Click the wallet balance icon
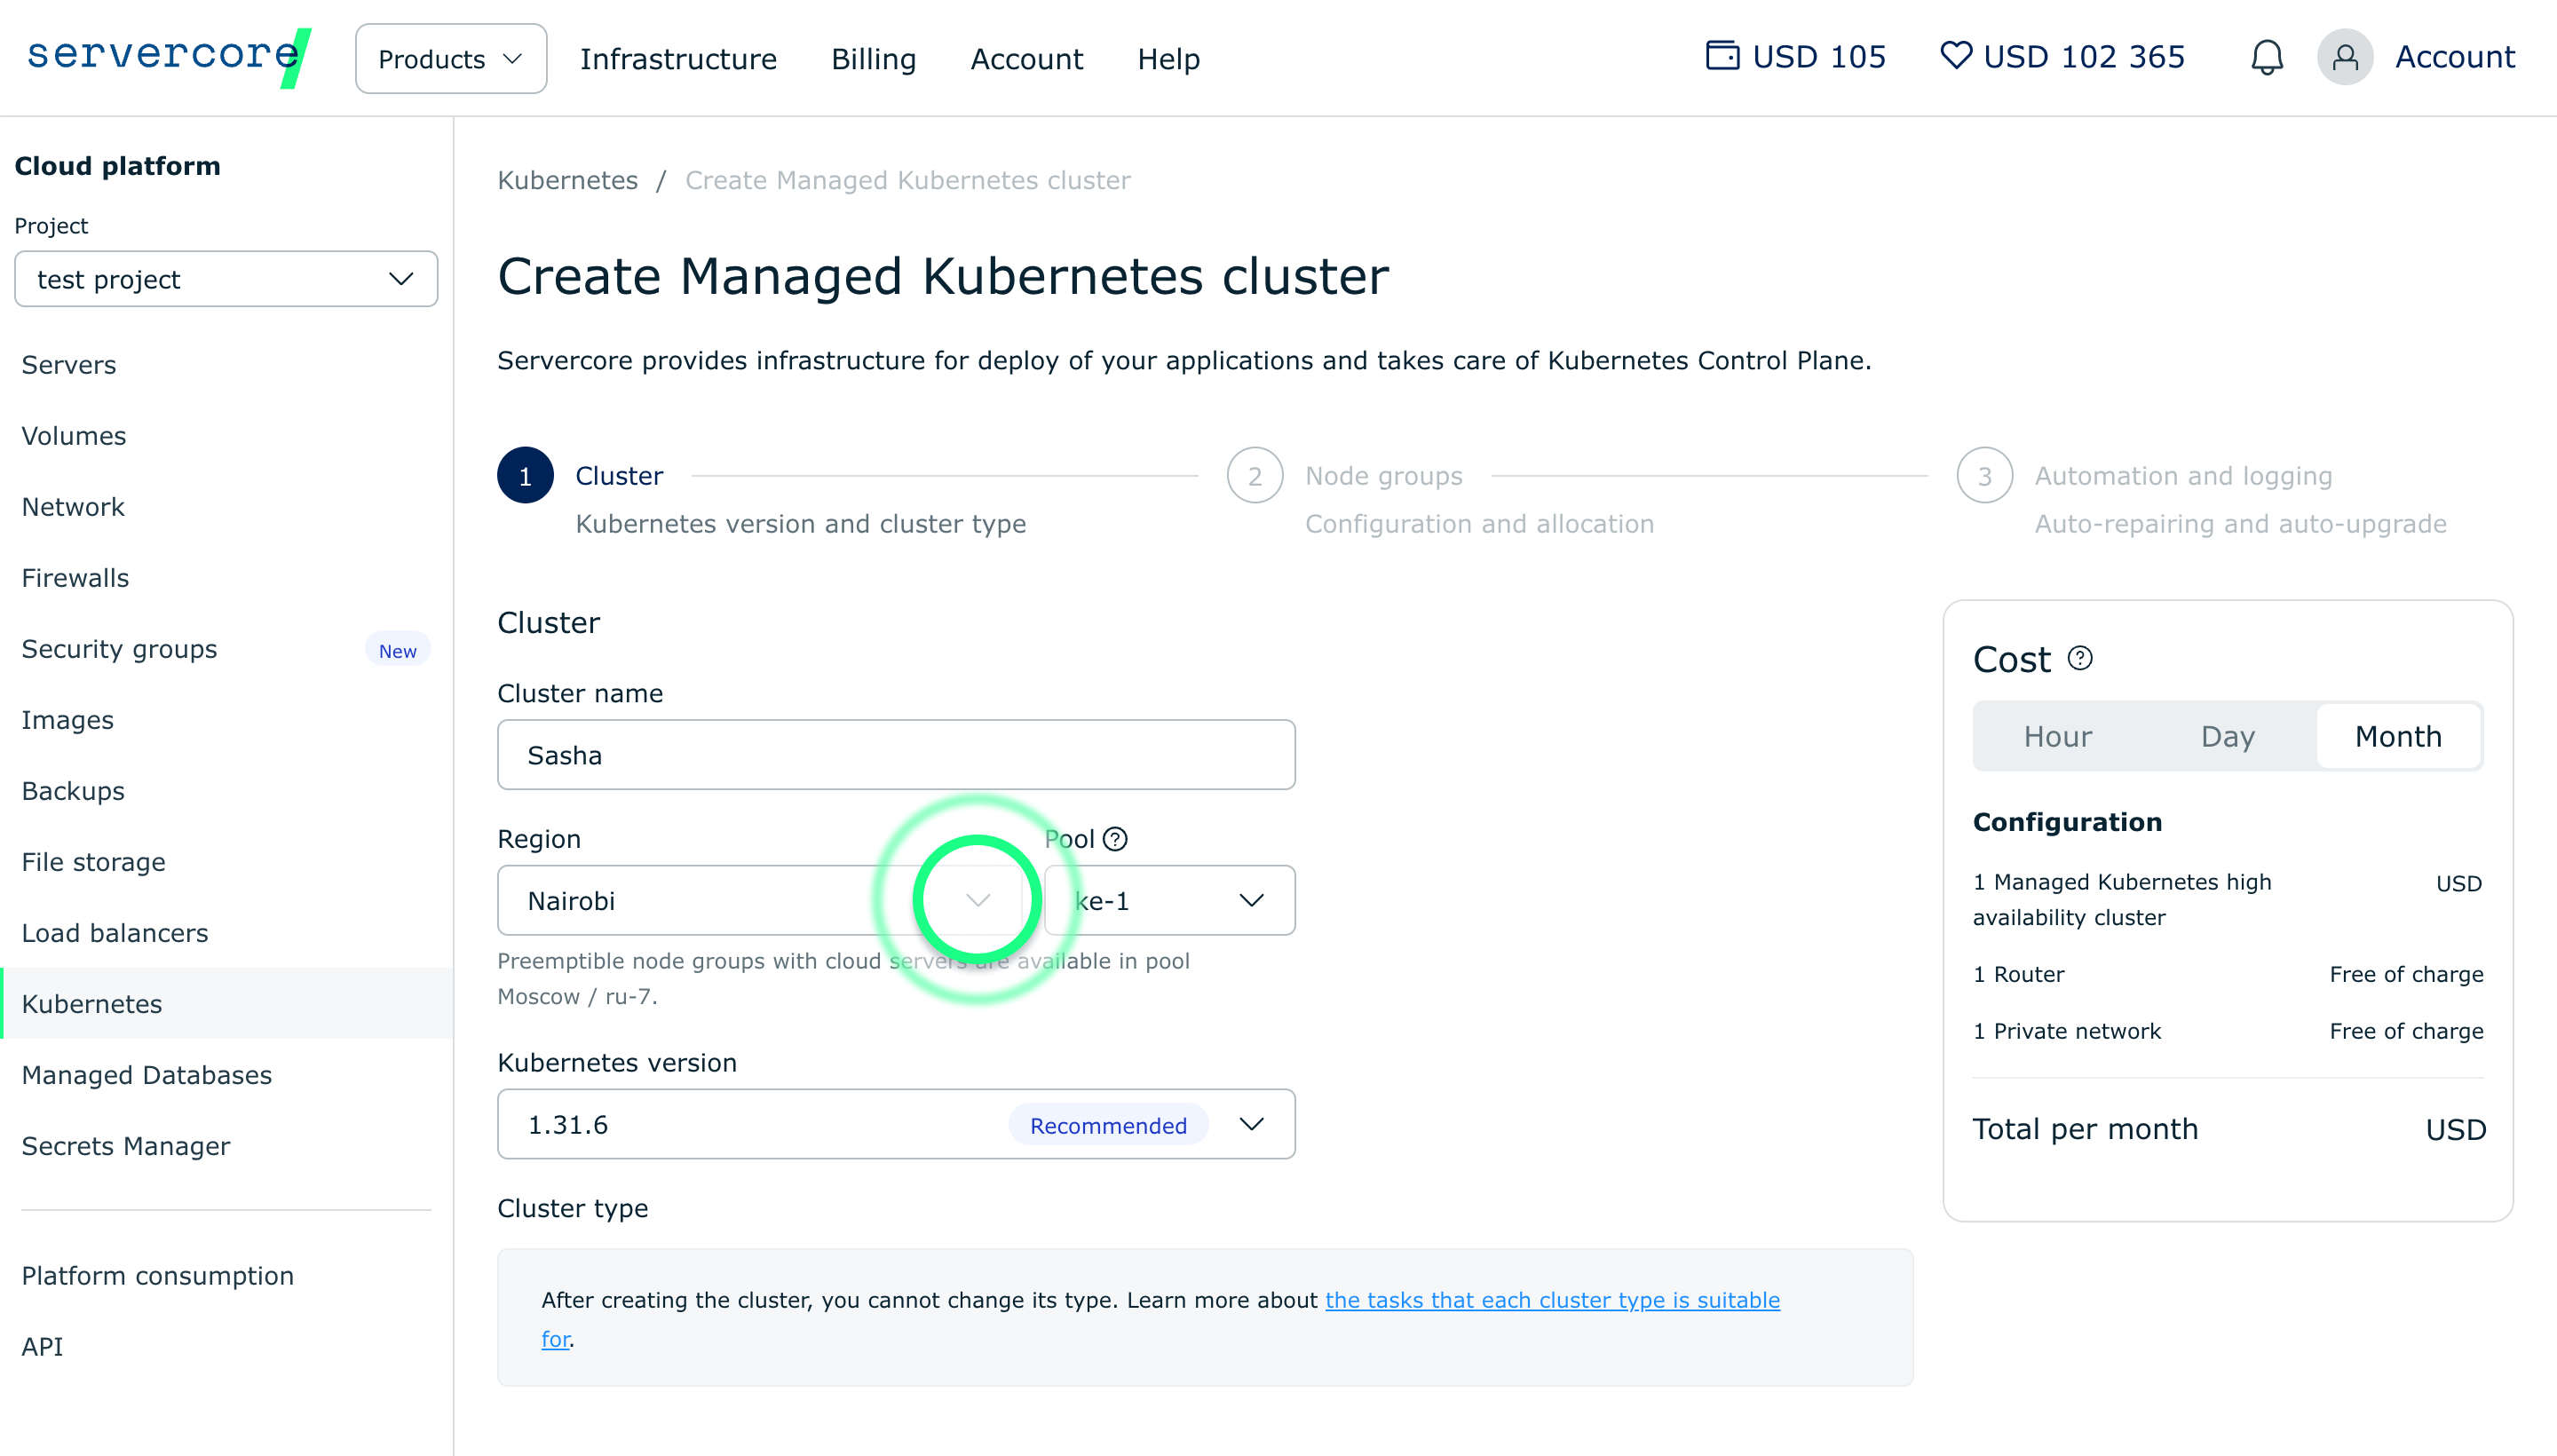2557x1456 pixels. (1722, 55)
